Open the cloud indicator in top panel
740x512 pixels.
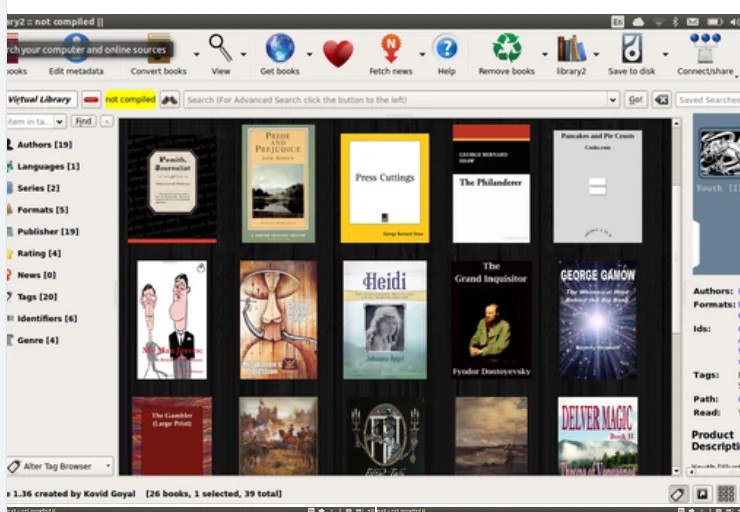tap(638, 22)
